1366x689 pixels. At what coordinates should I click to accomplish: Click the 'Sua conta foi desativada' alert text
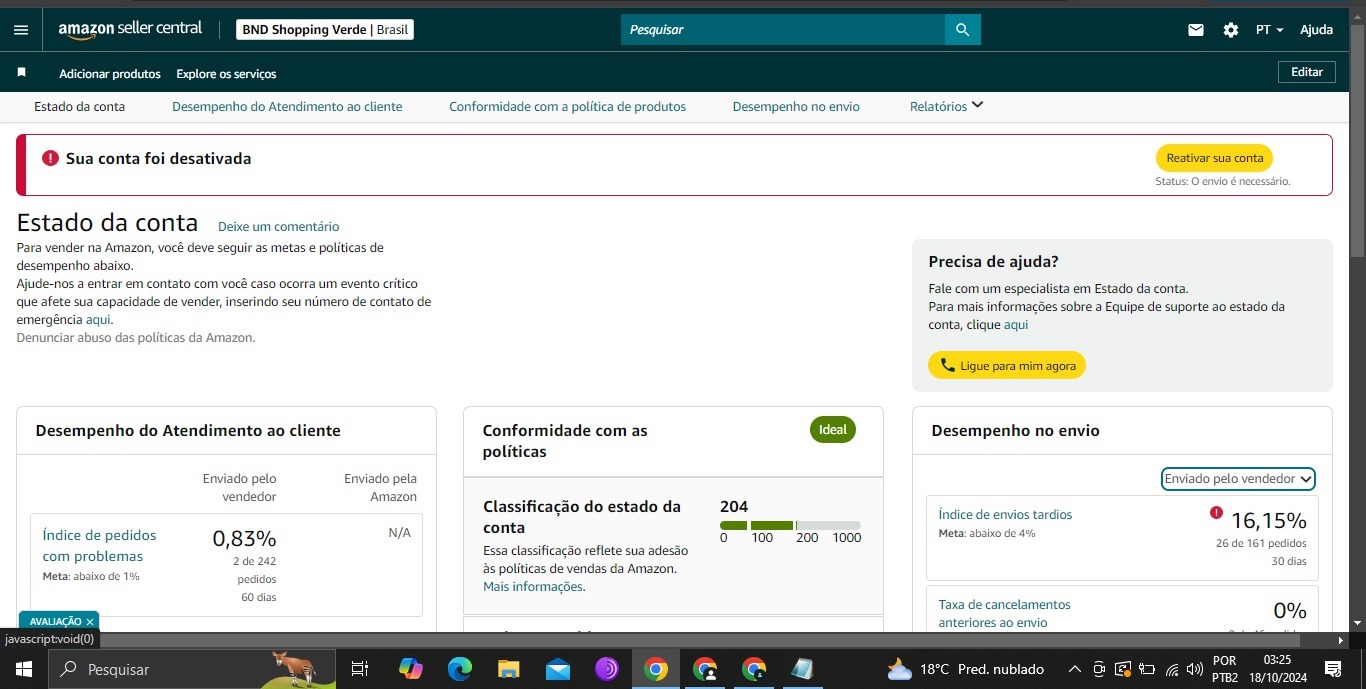point(159,158)
